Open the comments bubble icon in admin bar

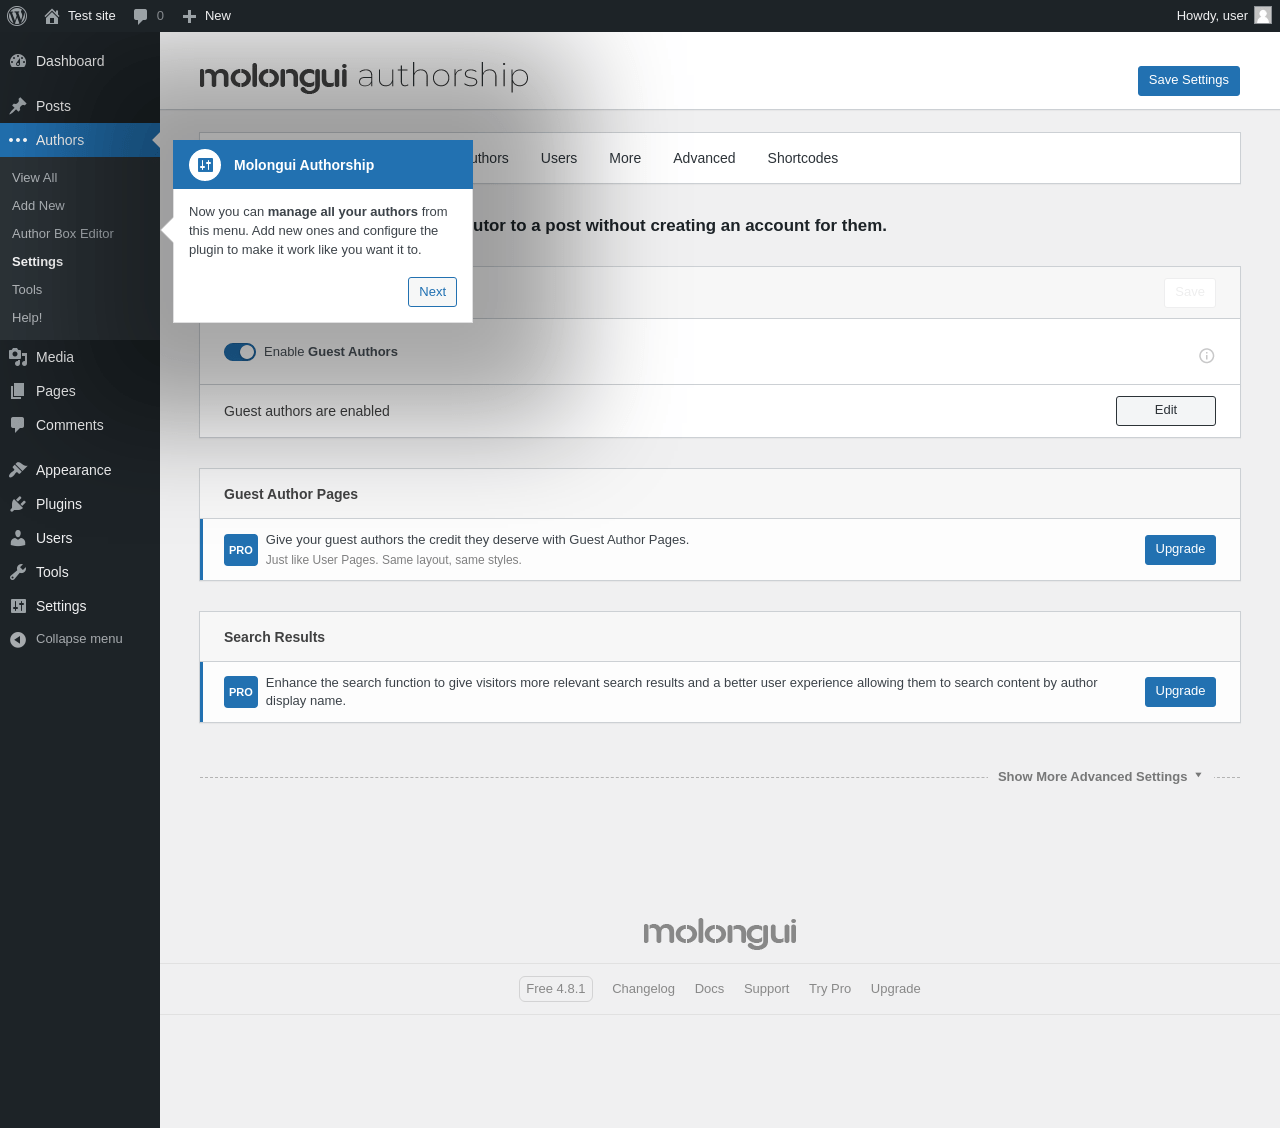[x=140, y=16]
